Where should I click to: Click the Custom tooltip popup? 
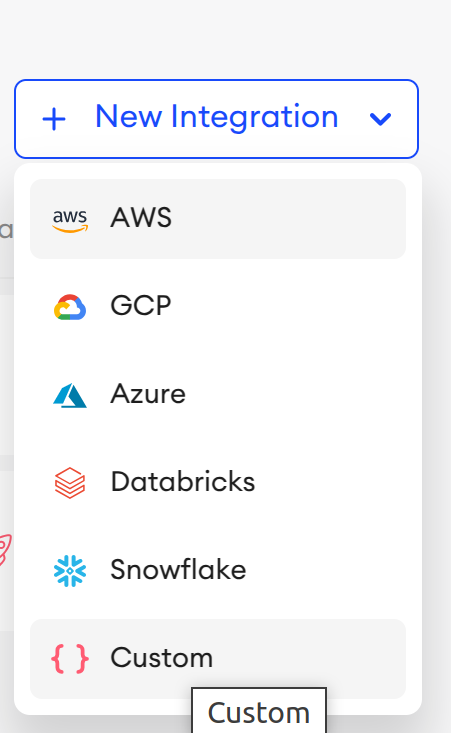pos(259,711)
